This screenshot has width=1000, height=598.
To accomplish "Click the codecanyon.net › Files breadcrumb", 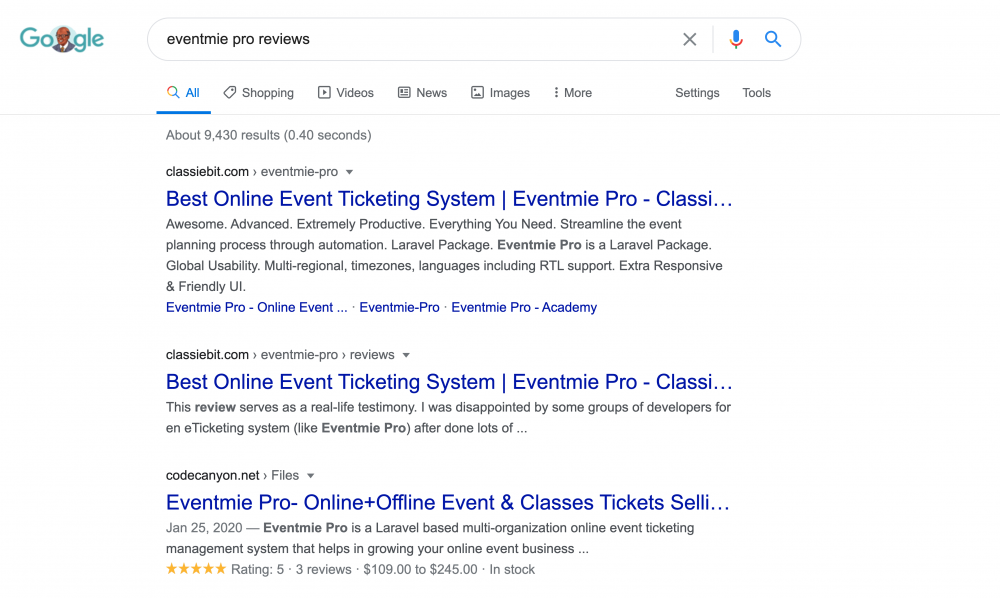I will pyautogui.click(x=232, y=475).
